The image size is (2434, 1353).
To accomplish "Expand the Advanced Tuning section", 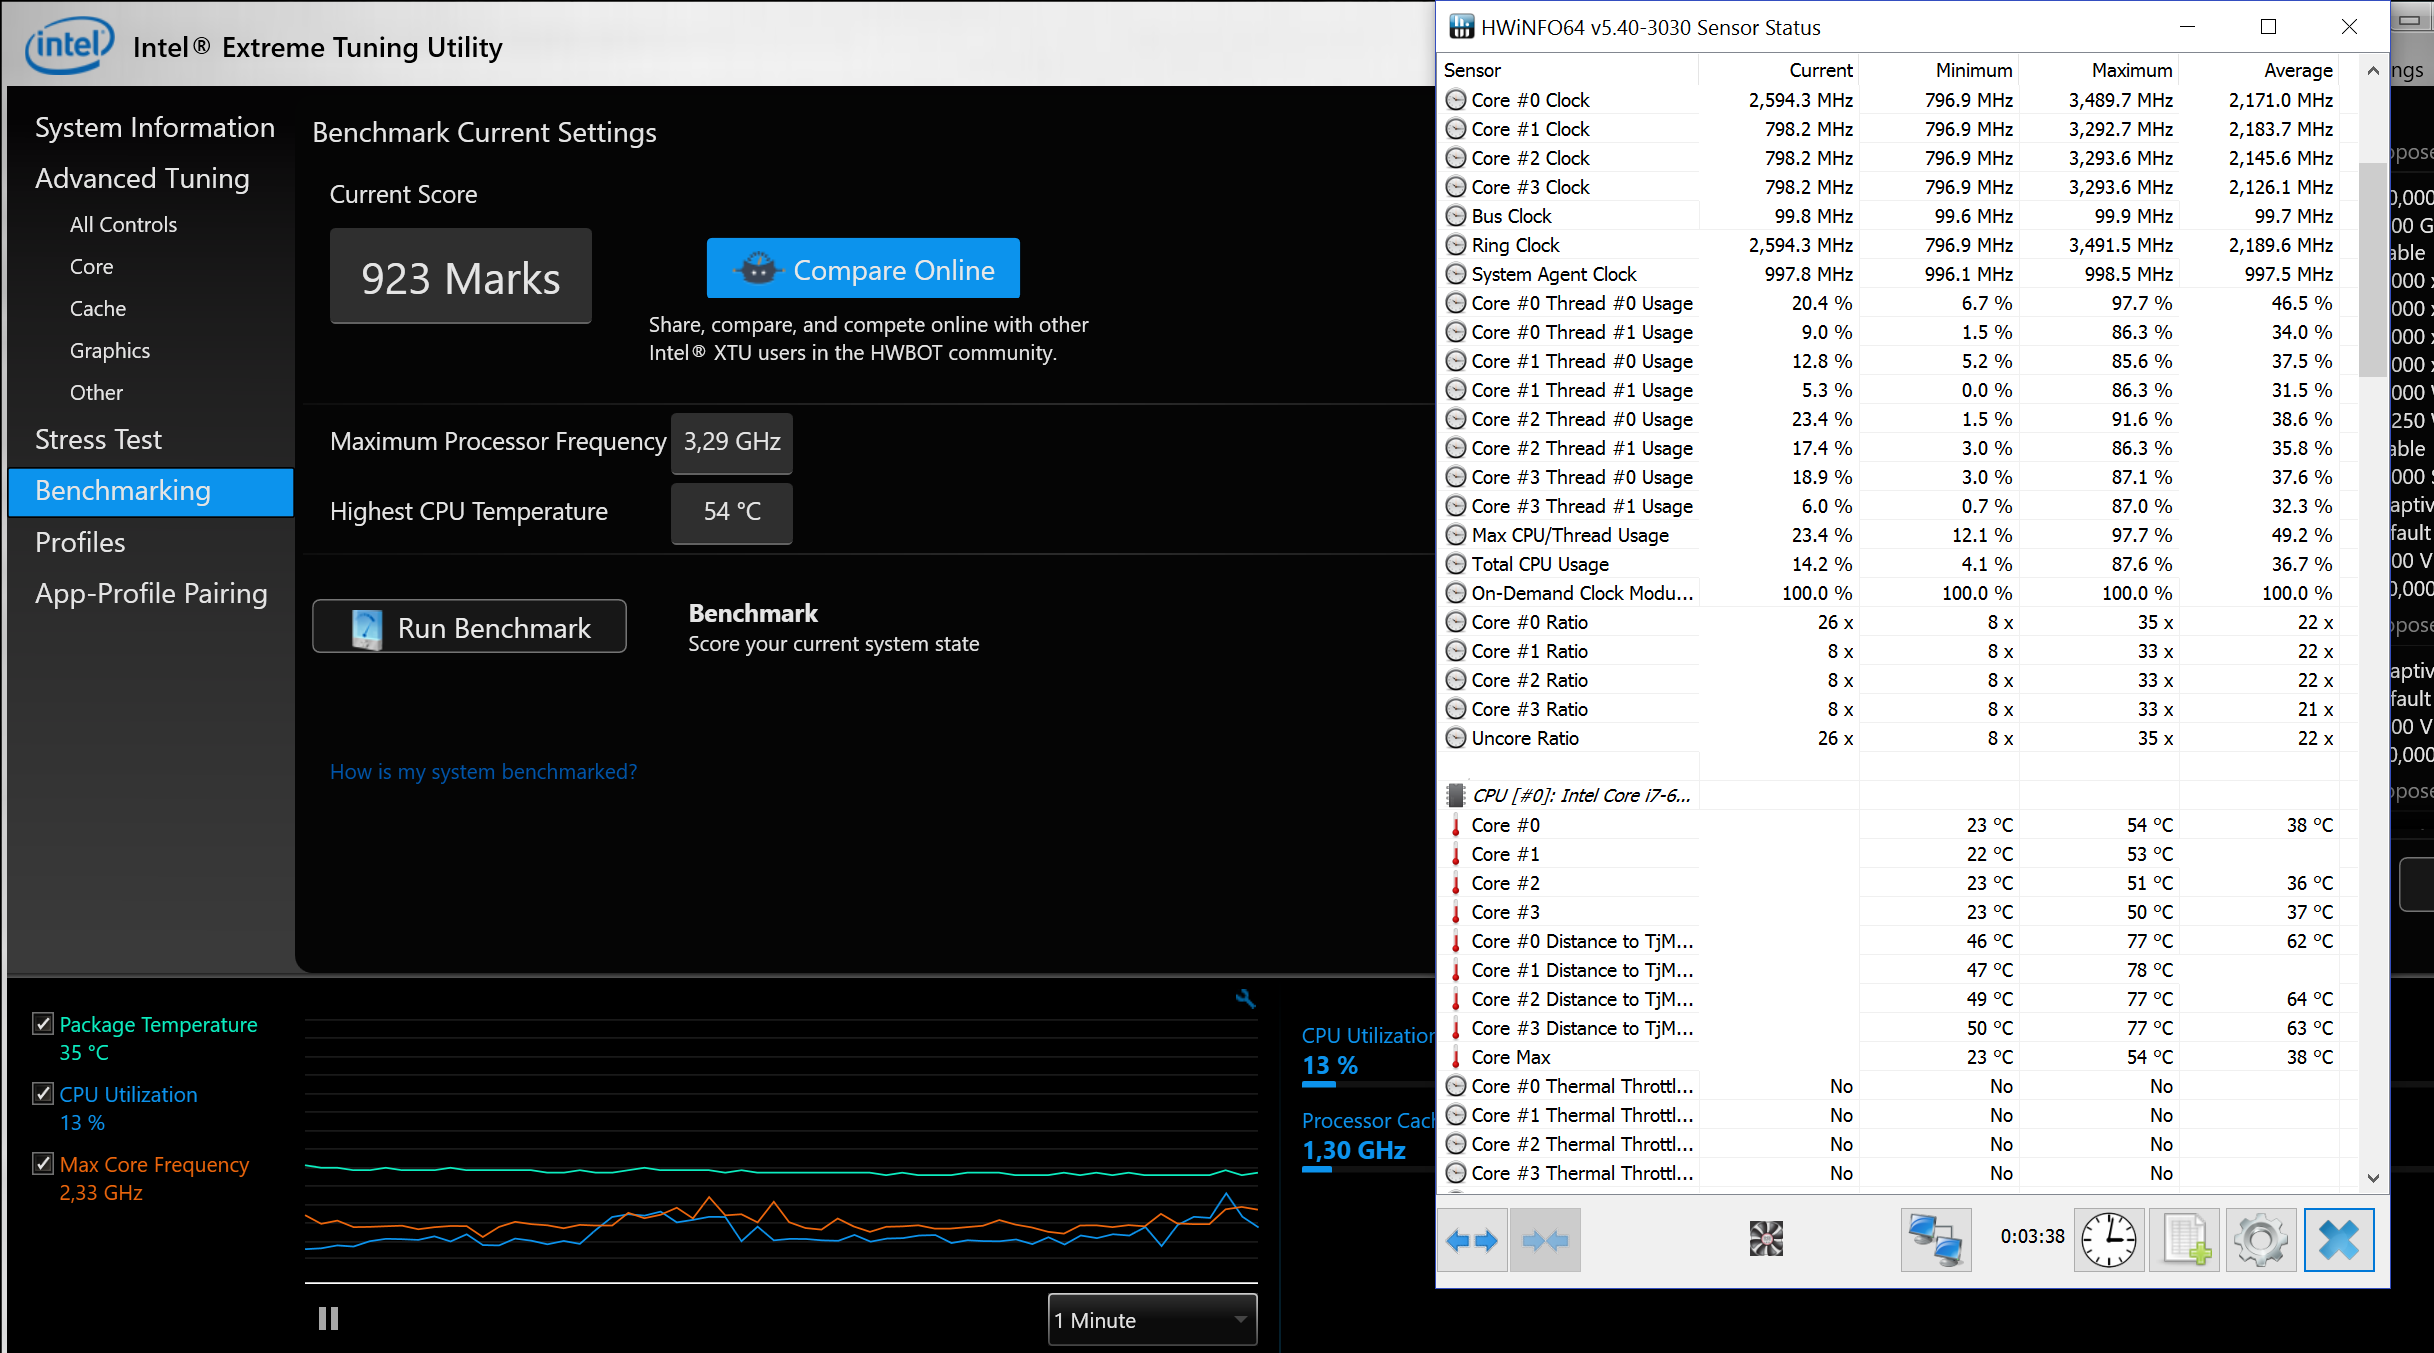I will [142, 178].
